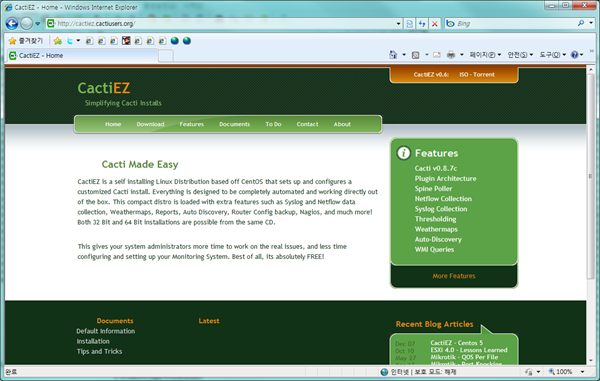Screen dimensions: 600x381
Task: Open the search provider dropdown arrow
Action: click(591, 23)
